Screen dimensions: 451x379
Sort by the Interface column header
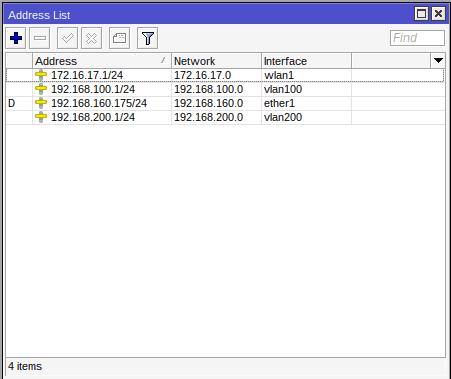pos(306,61)
